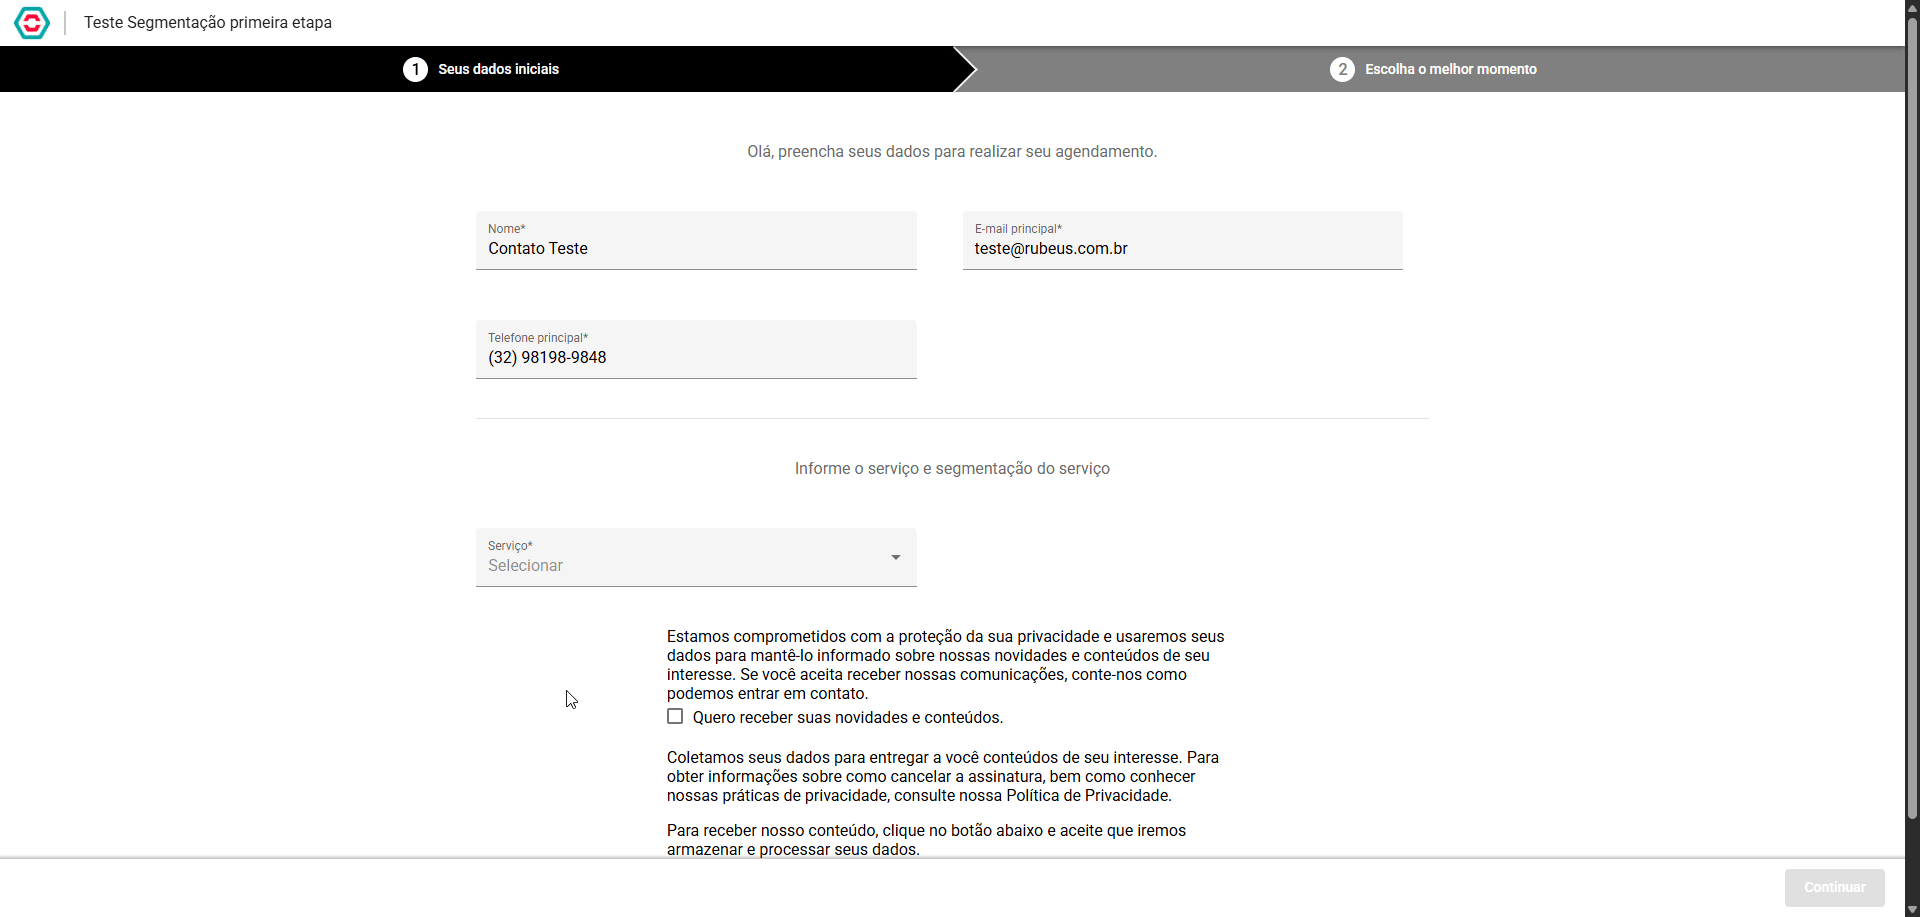Click the Rubeus hexagon logo icon
Screen dimensions: 1920x917
pos(32,22)
